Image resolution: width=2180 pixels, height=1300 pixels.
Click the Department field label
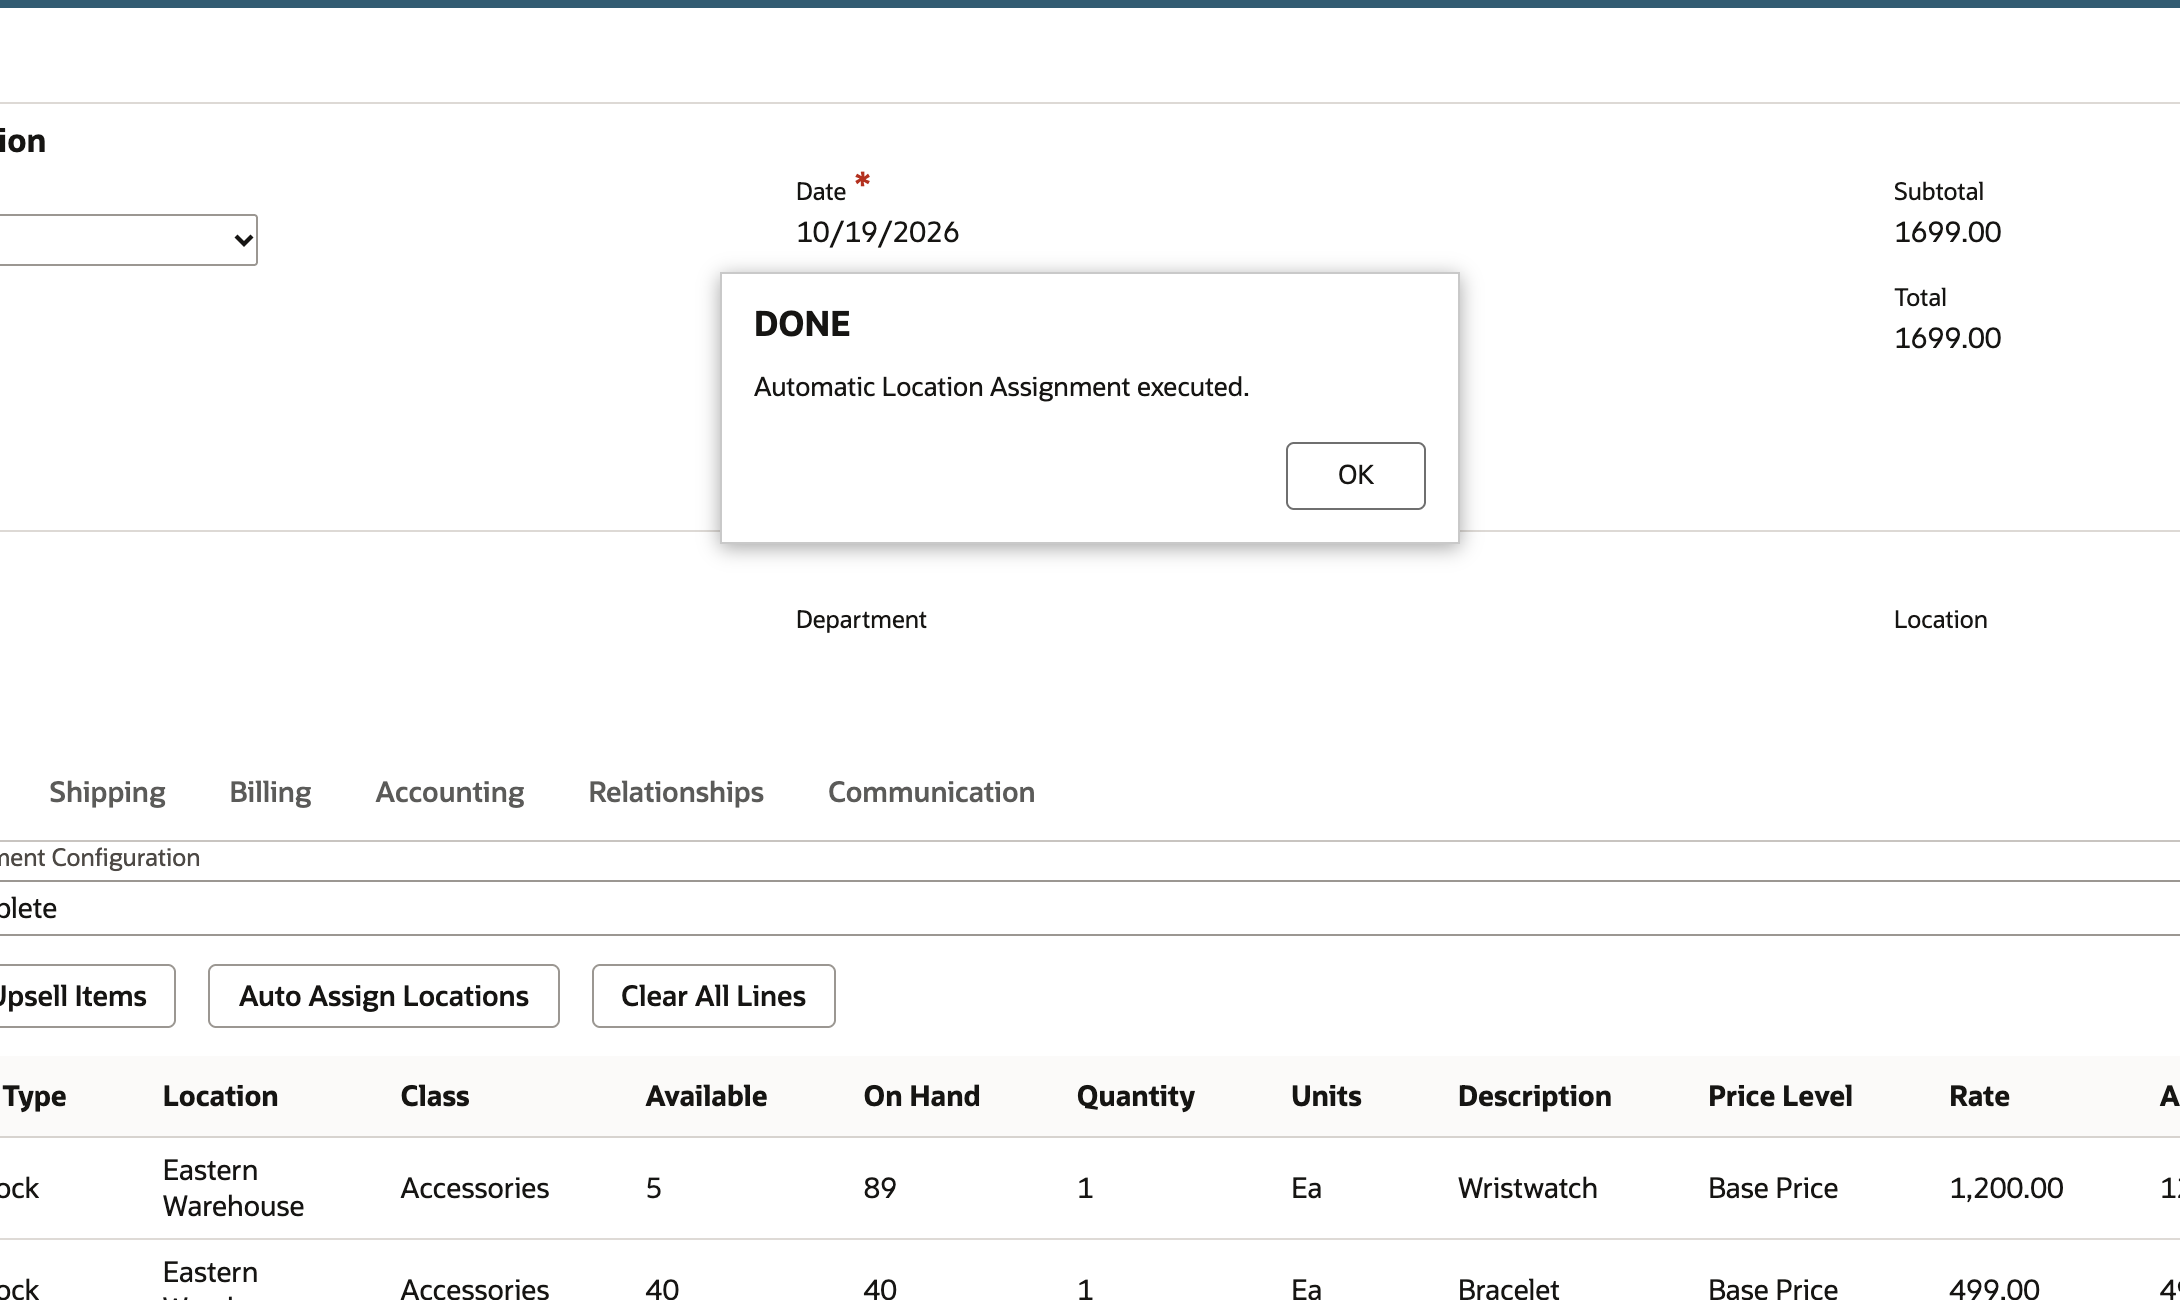[860, 620]
